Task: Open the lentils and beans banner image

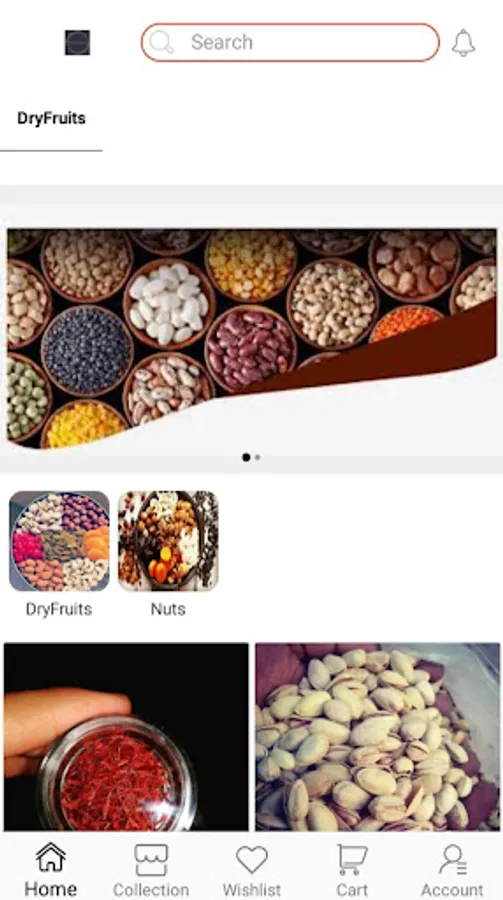Action: click(252, 339)
